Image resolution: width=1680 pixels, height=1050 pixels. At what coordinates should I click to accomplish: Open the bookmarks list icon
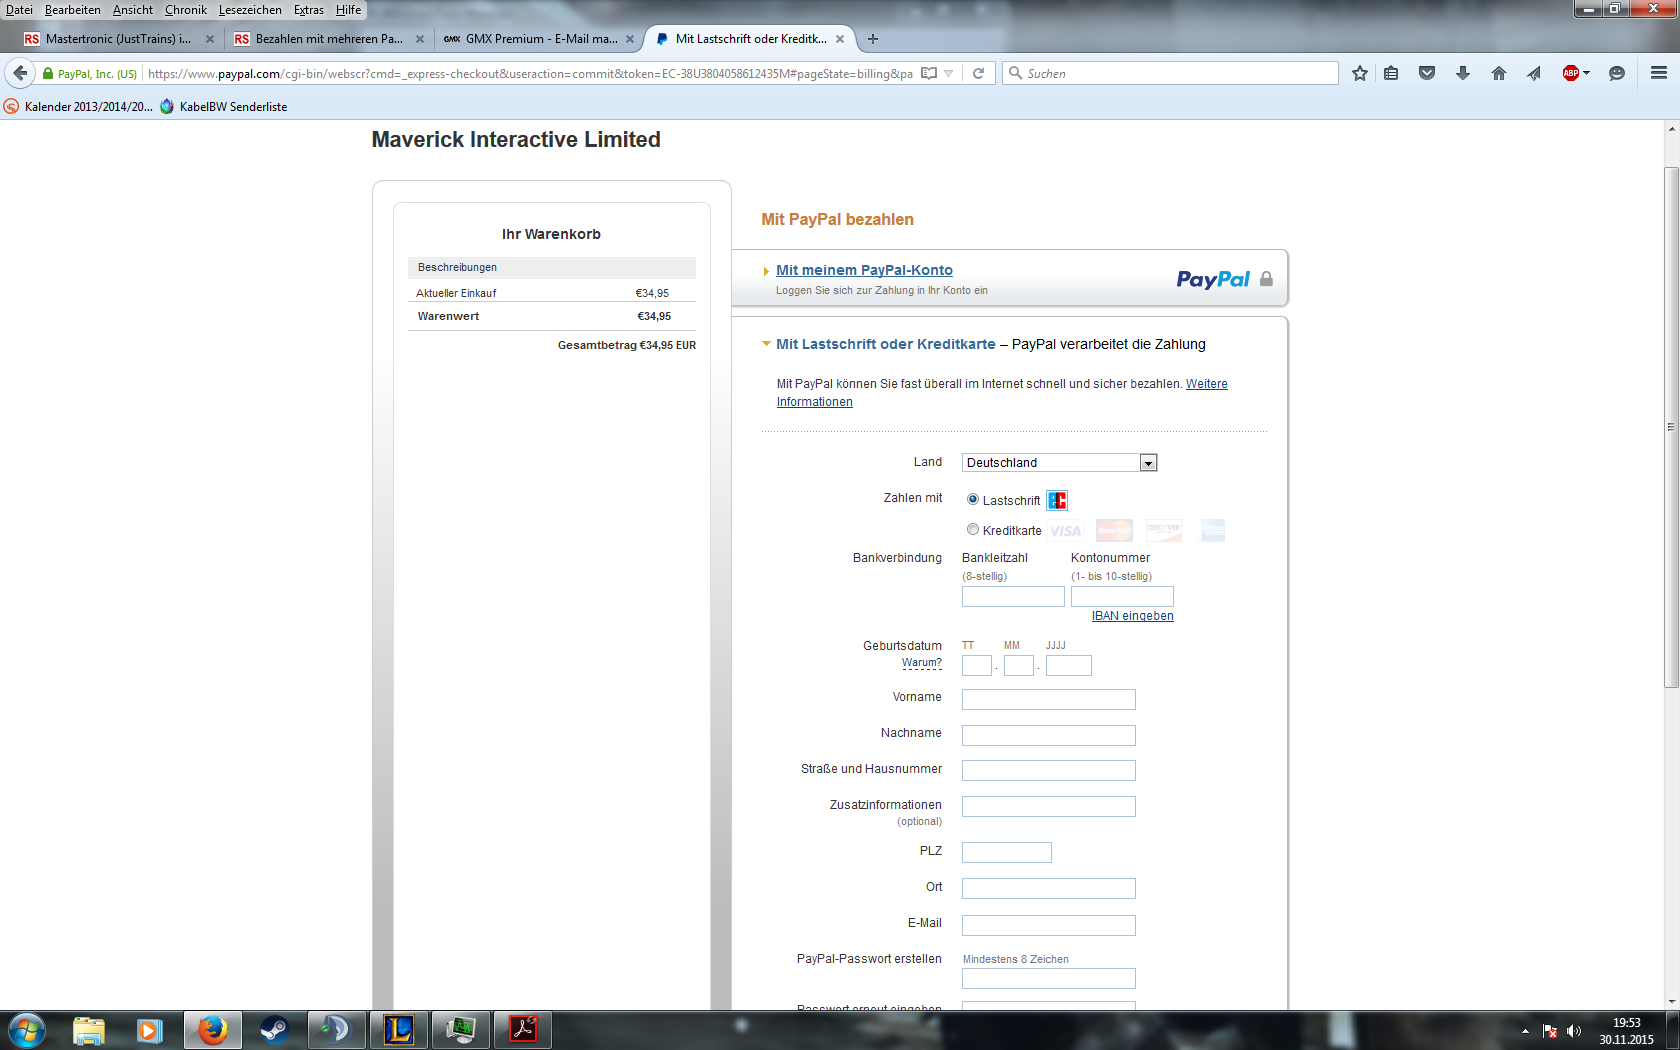(1391, 73)
